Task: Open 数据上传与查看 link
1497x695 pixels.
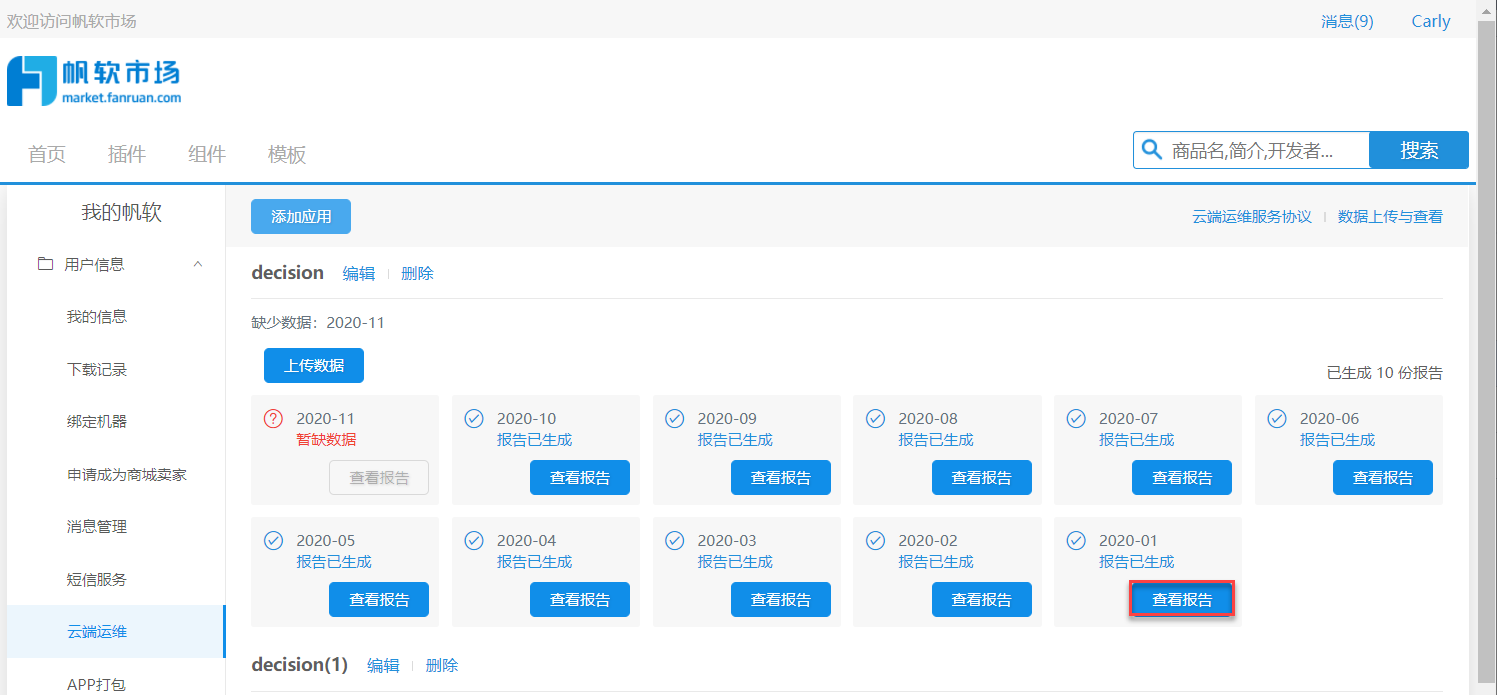Action: click(x=1390, y=216)
